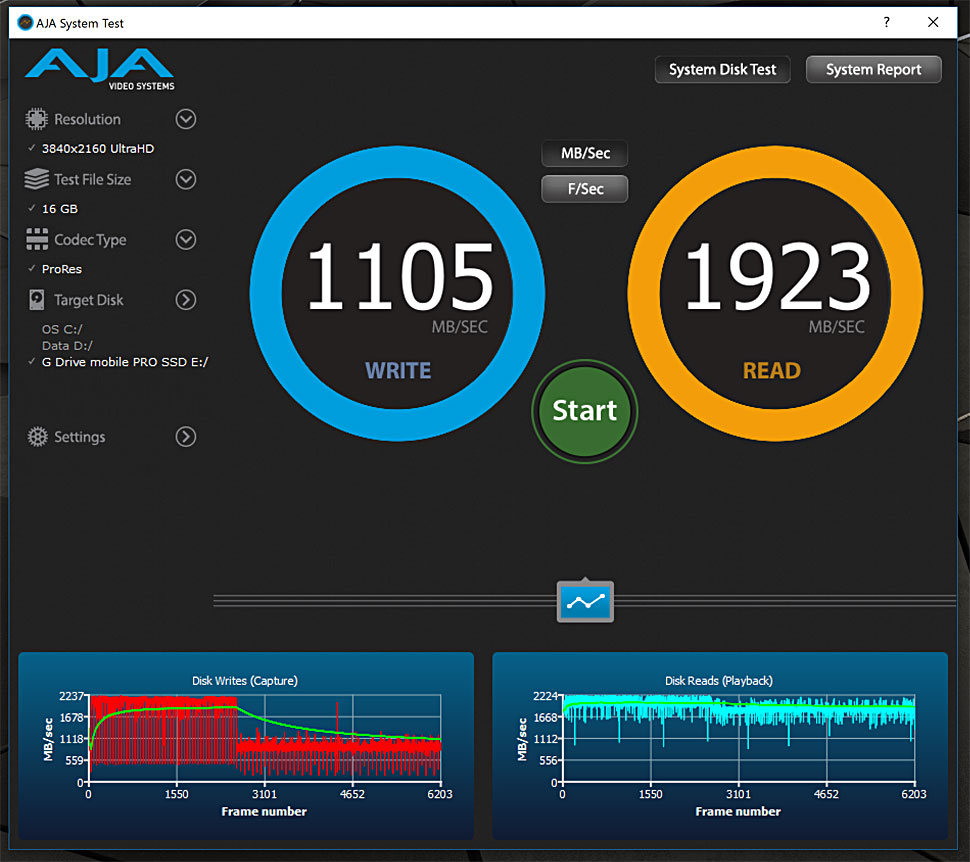Click the Settings gear icon
Image resolution: width=970 pixels, height=862 pixels.
tap(37, 437)
